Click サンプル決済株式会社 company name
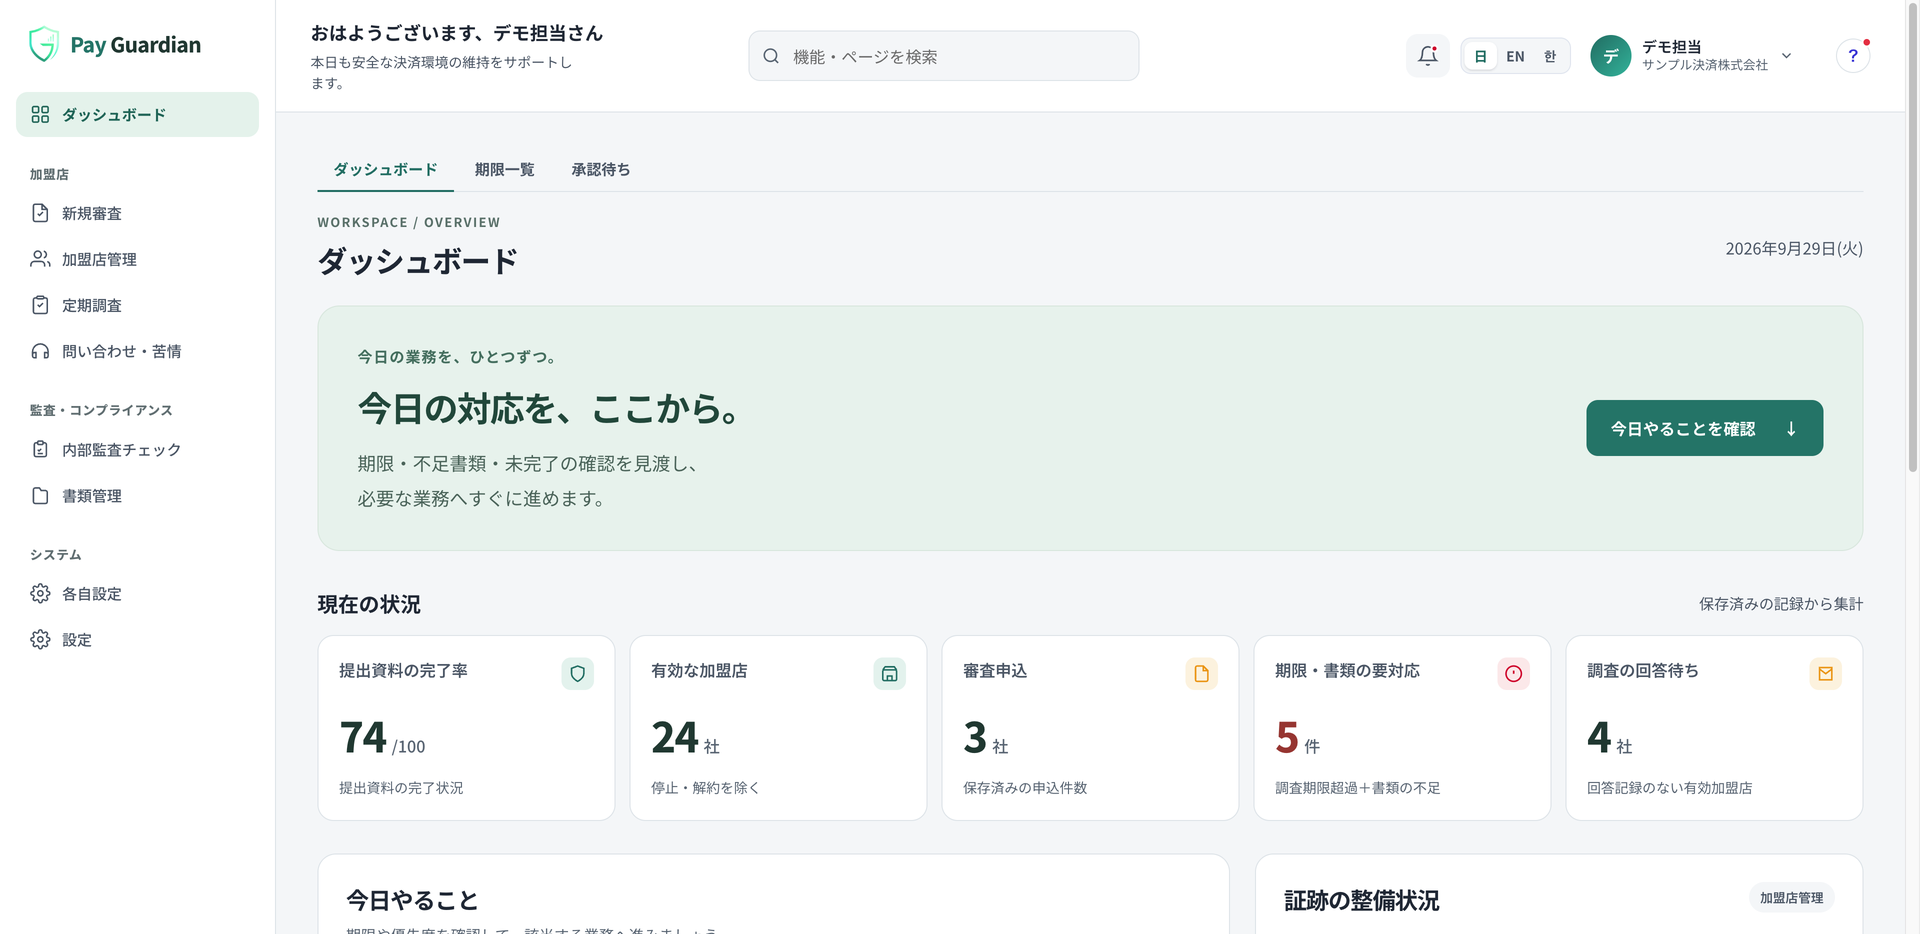The image size is (1920, 934). coord(1705,65)
